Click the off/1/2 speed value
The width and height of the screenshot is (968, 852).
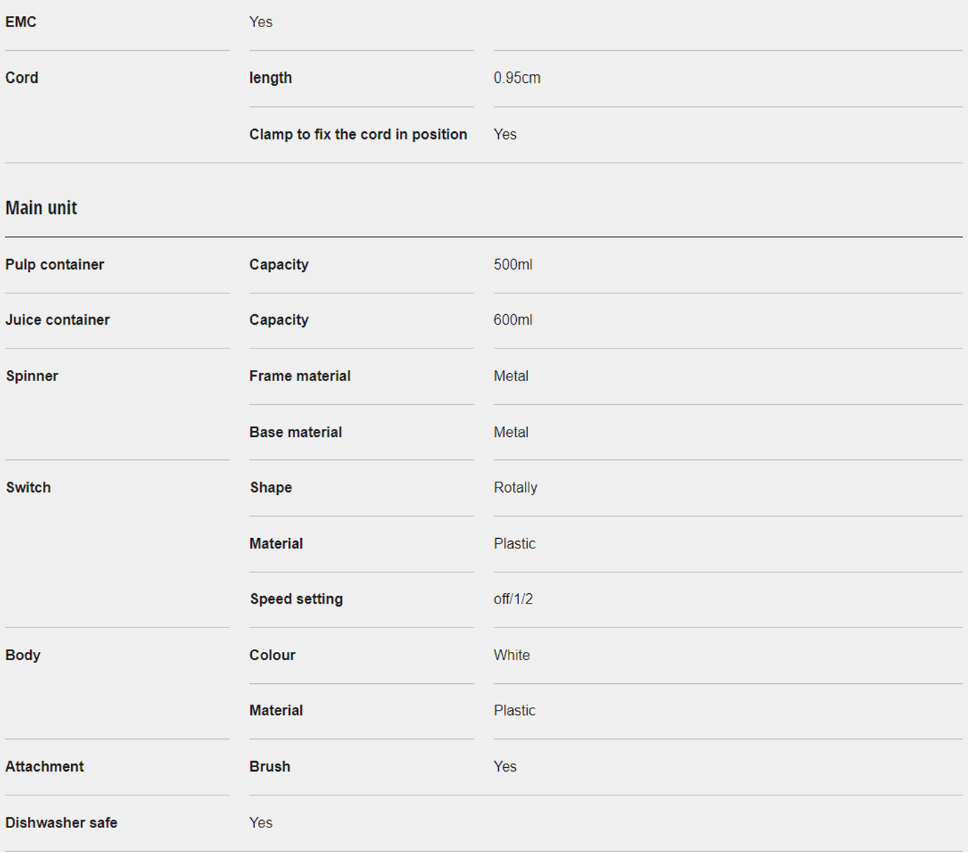(513, 599)
